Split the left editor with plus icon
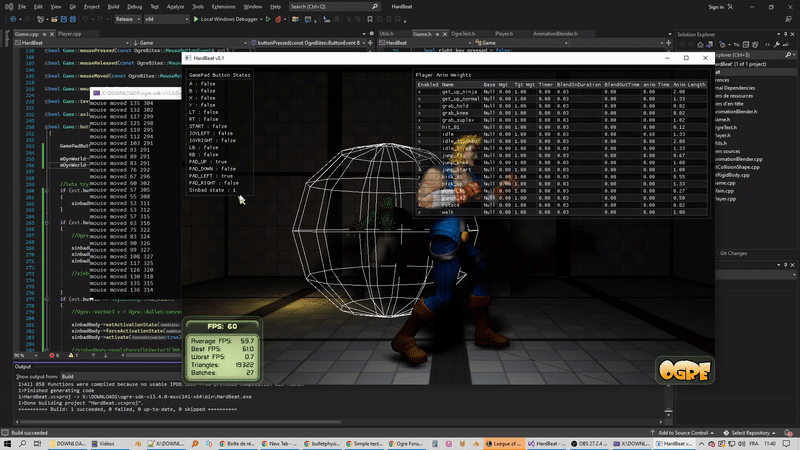 [370, 43]
